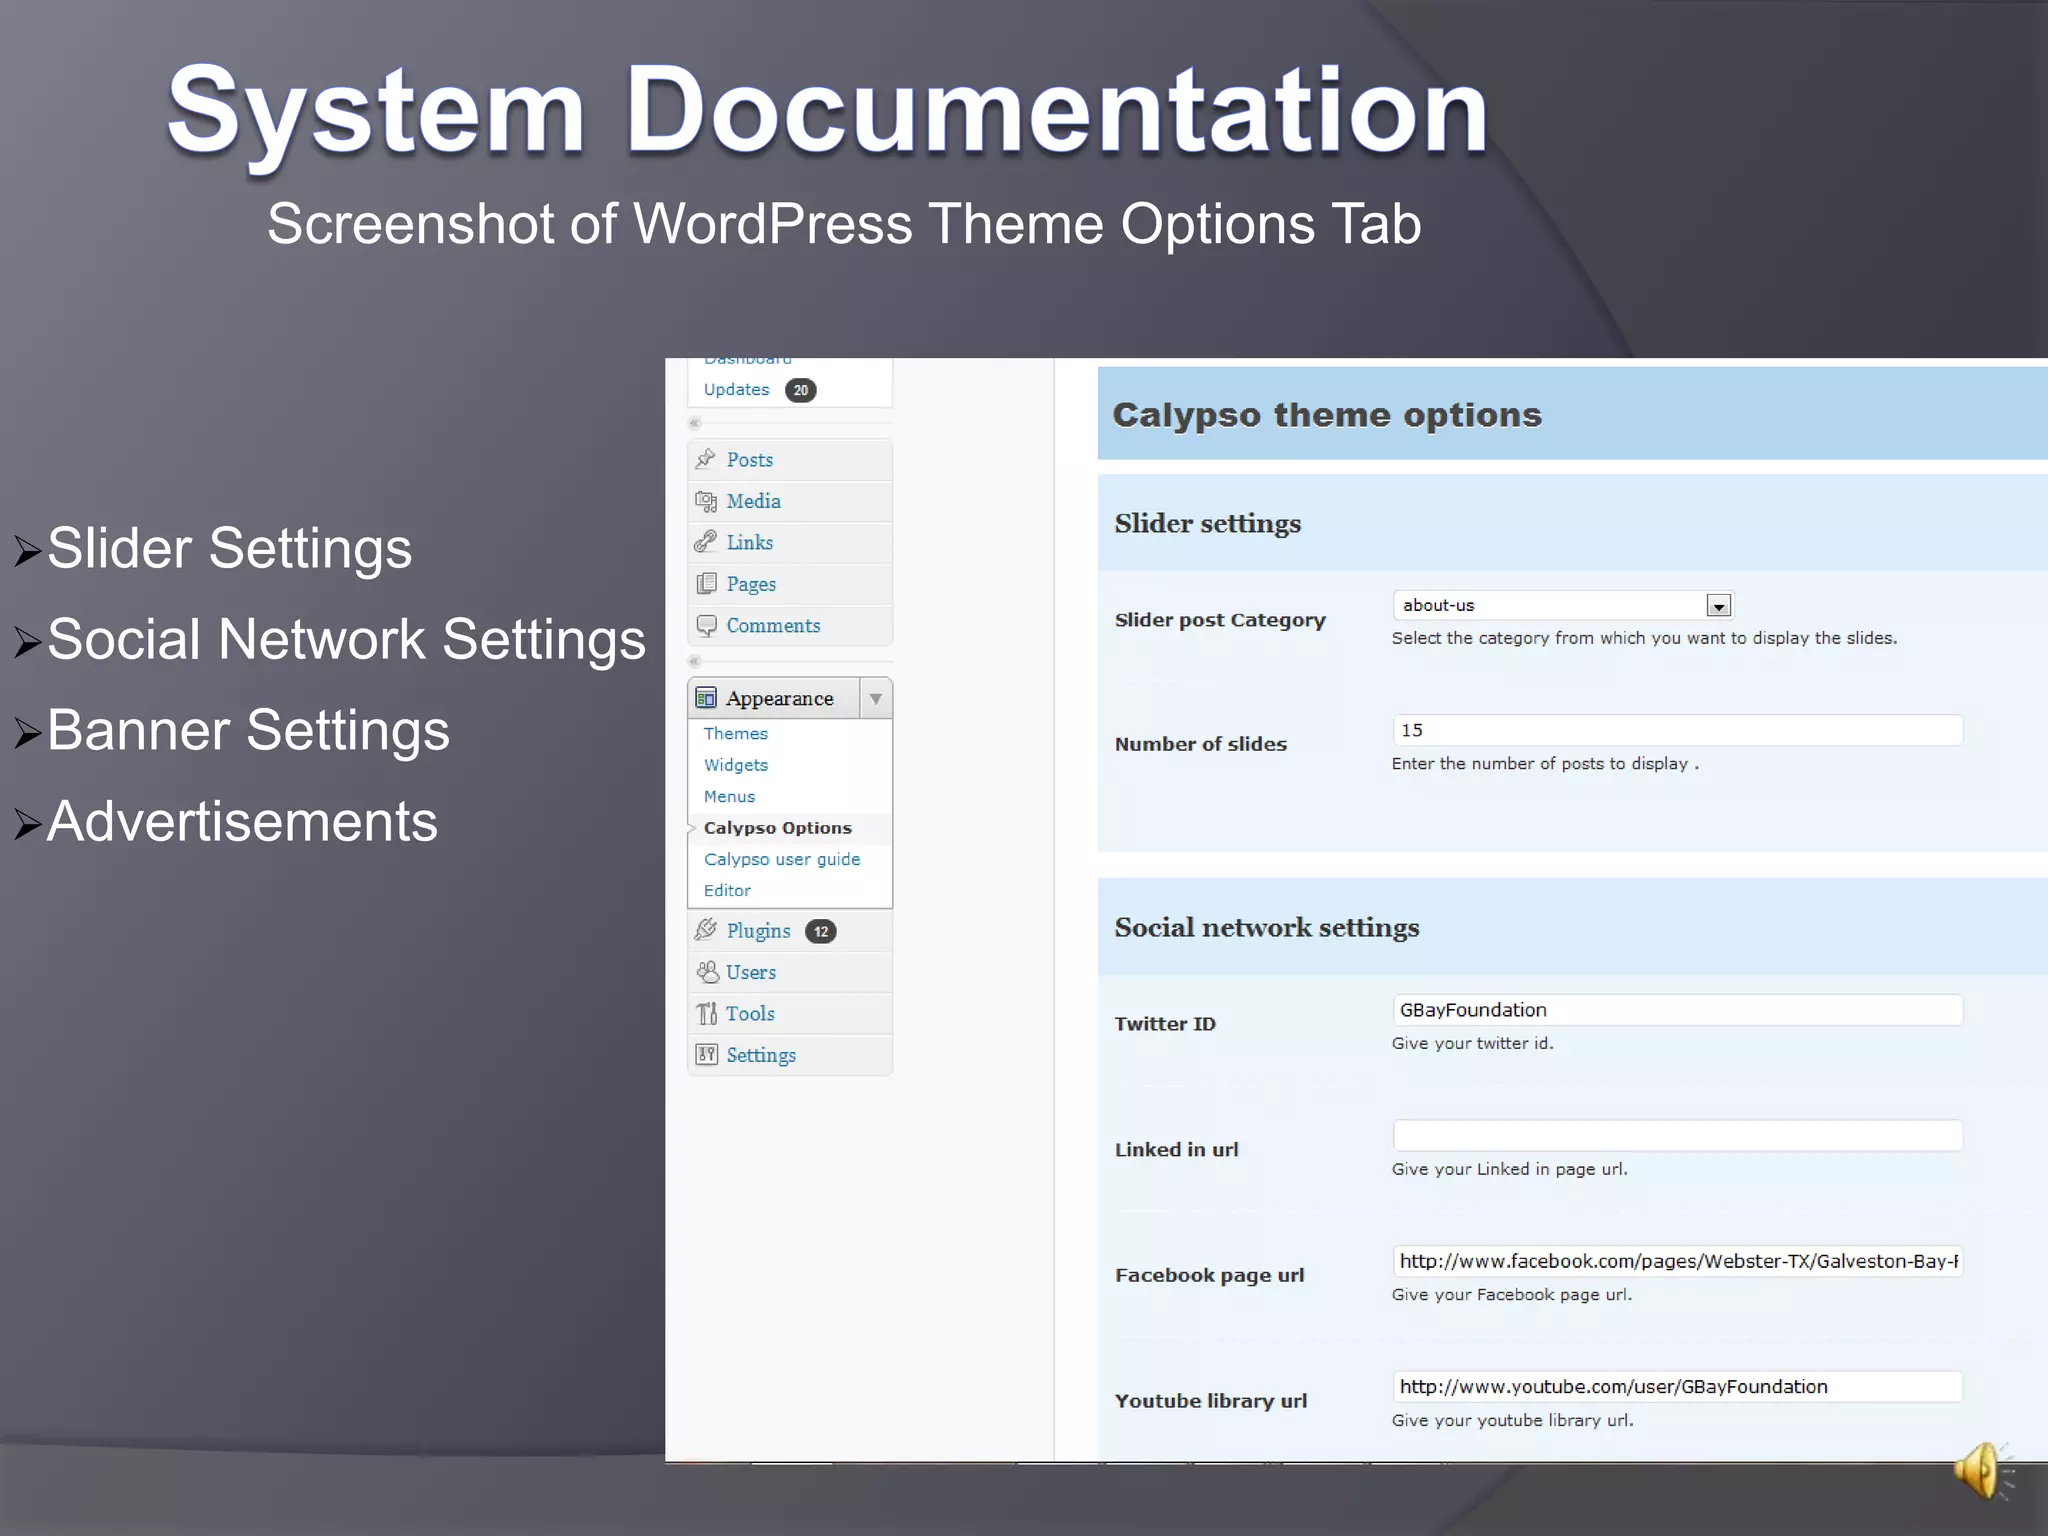Click 'Enter the number of posts' hint
Image resolution: width=2048 pixels, height=1536 pixels.
[x=1545, y=764]
